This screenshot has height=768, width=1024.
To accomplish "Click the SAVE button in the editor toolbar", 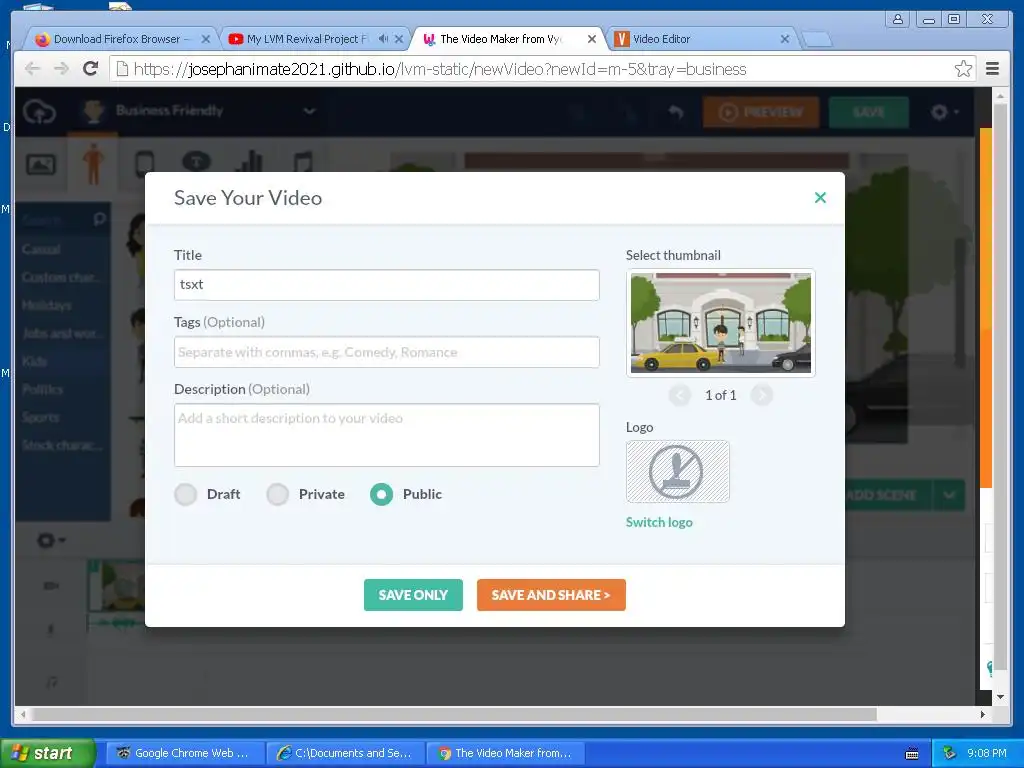I will [869, 112].
